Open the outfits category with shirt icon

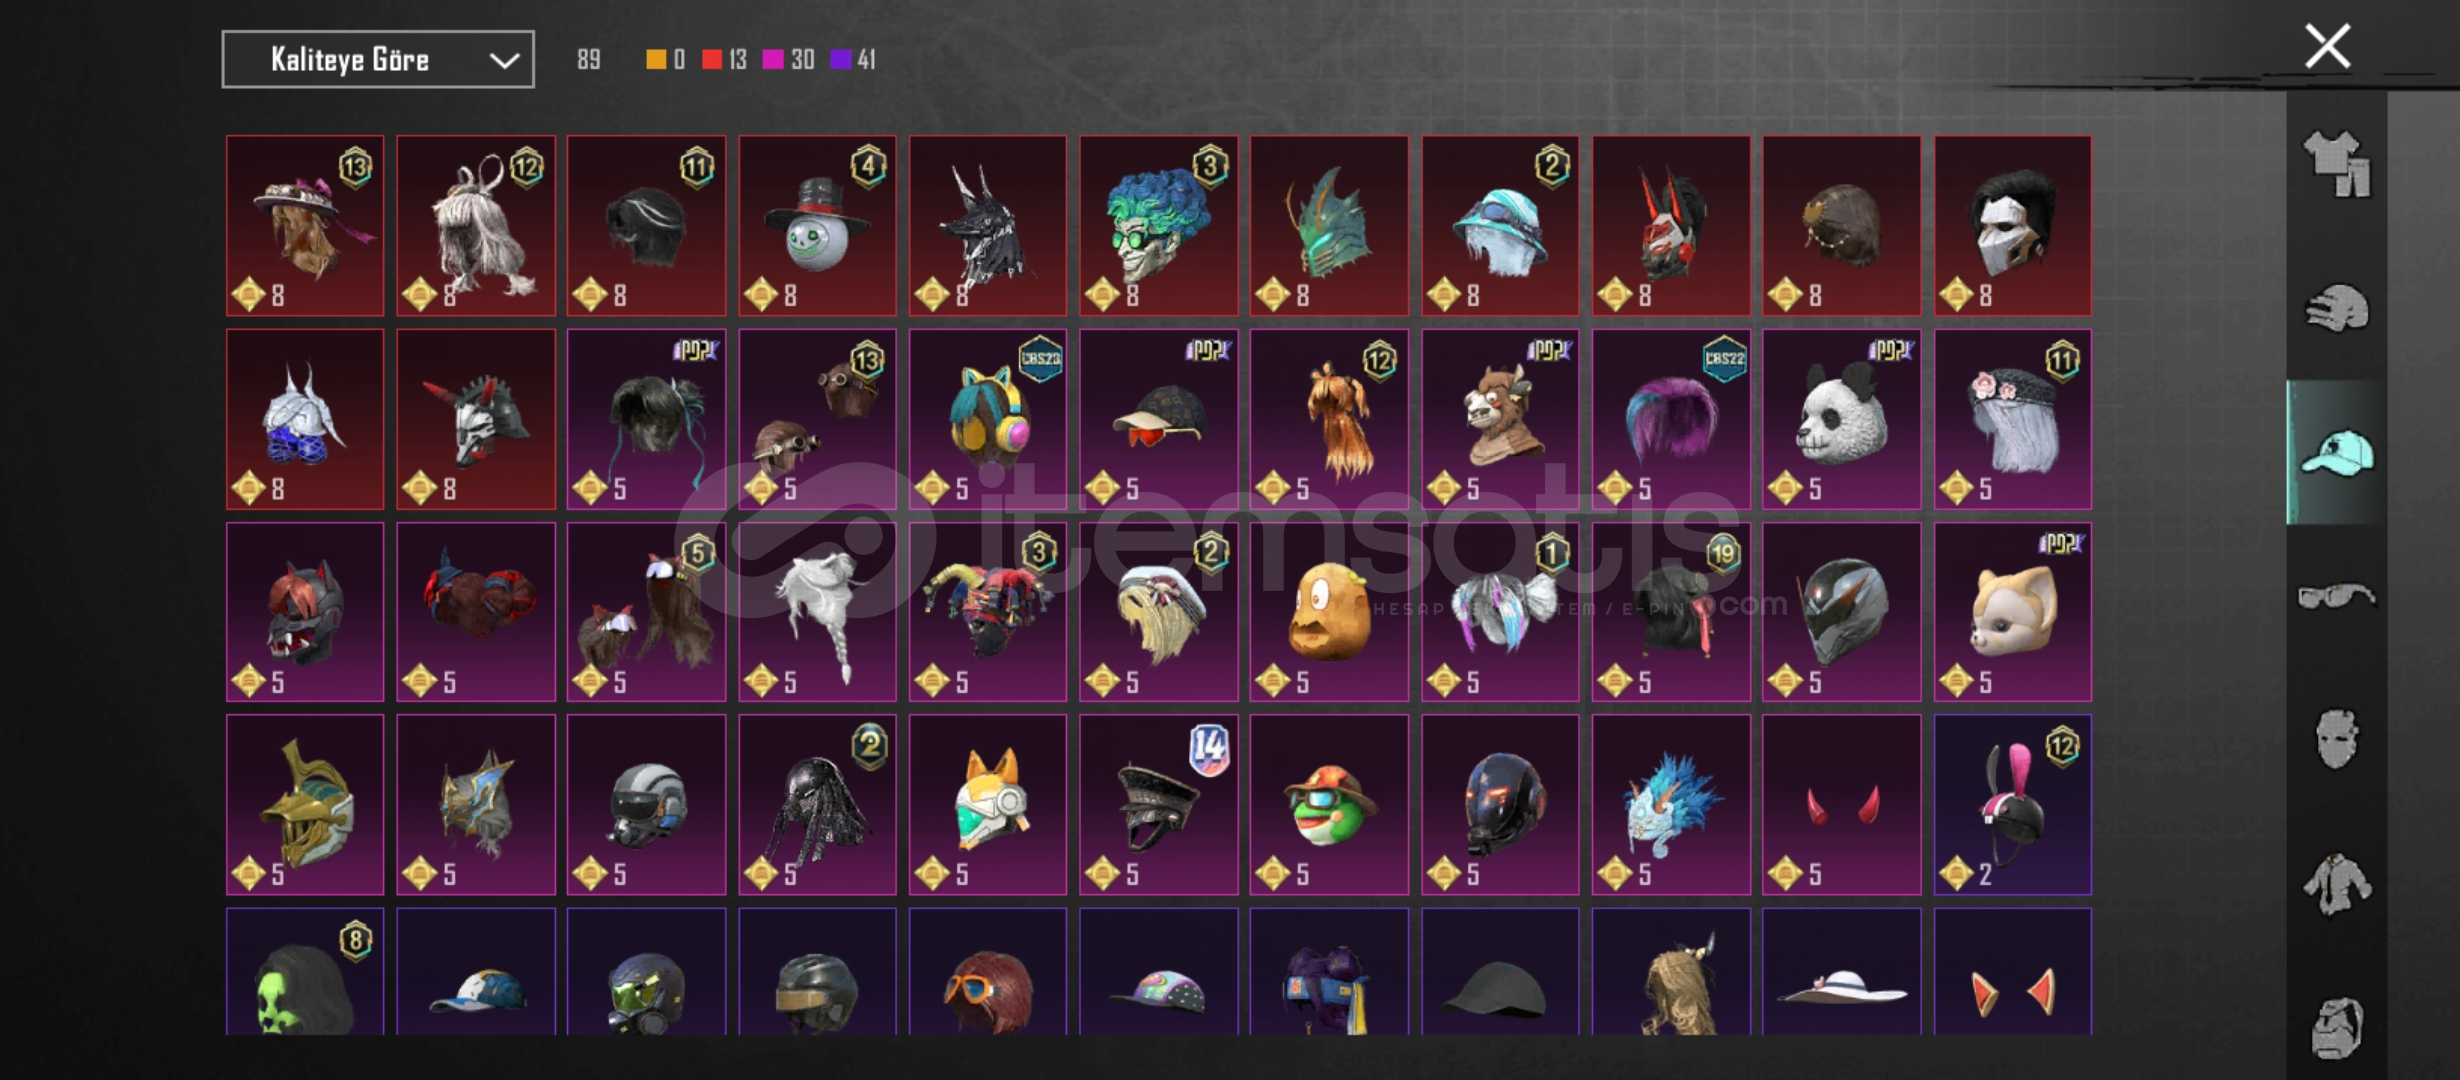click(2337, 164)
